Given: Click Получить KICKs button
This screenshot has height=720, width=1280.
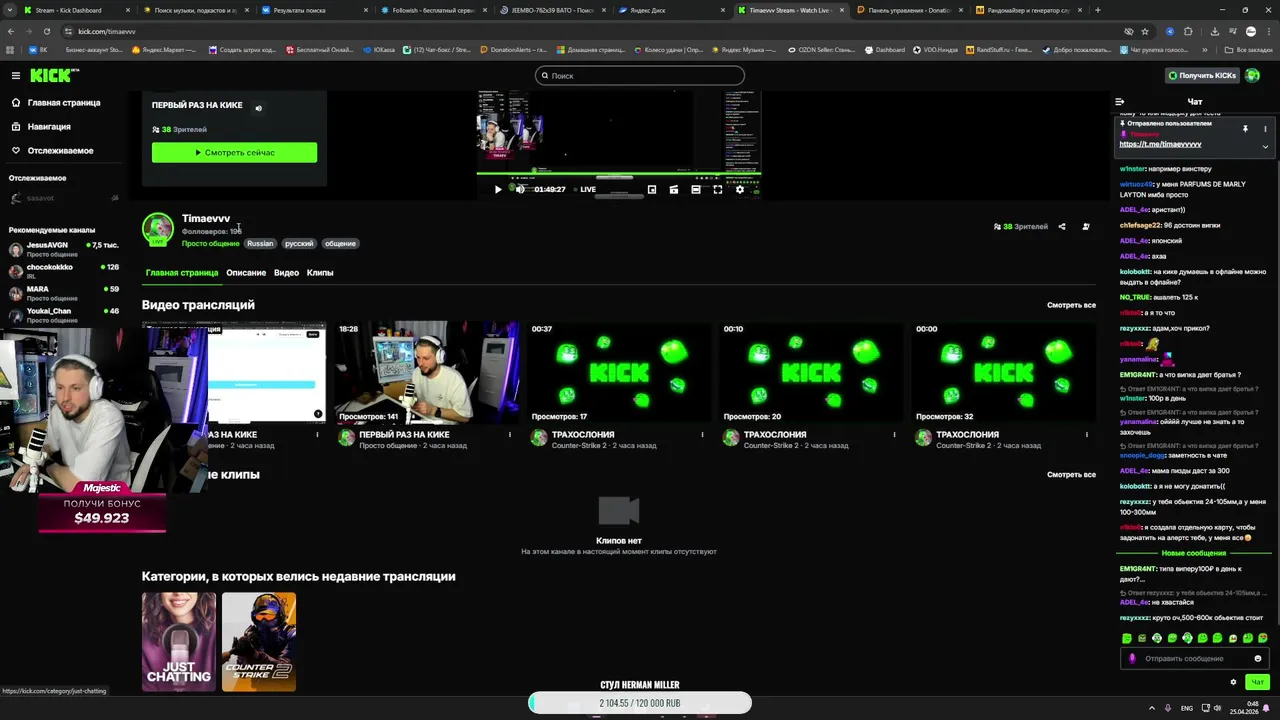Looking at the screenshot, I should (1202, 76).
